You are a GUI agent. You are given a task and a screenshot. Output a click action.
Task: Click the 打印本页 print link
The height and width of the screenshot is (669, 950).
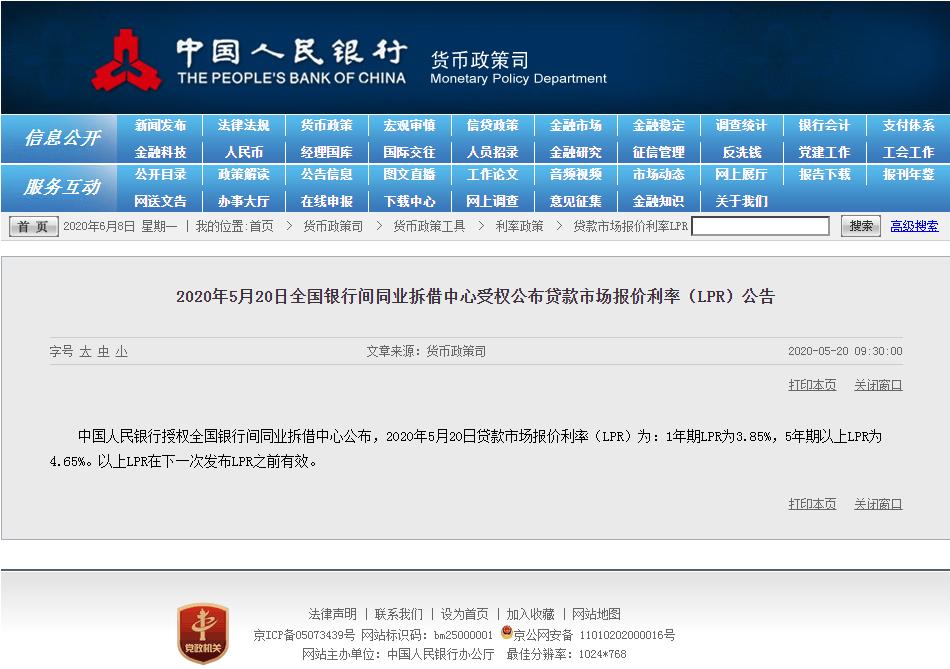[812, 385]
